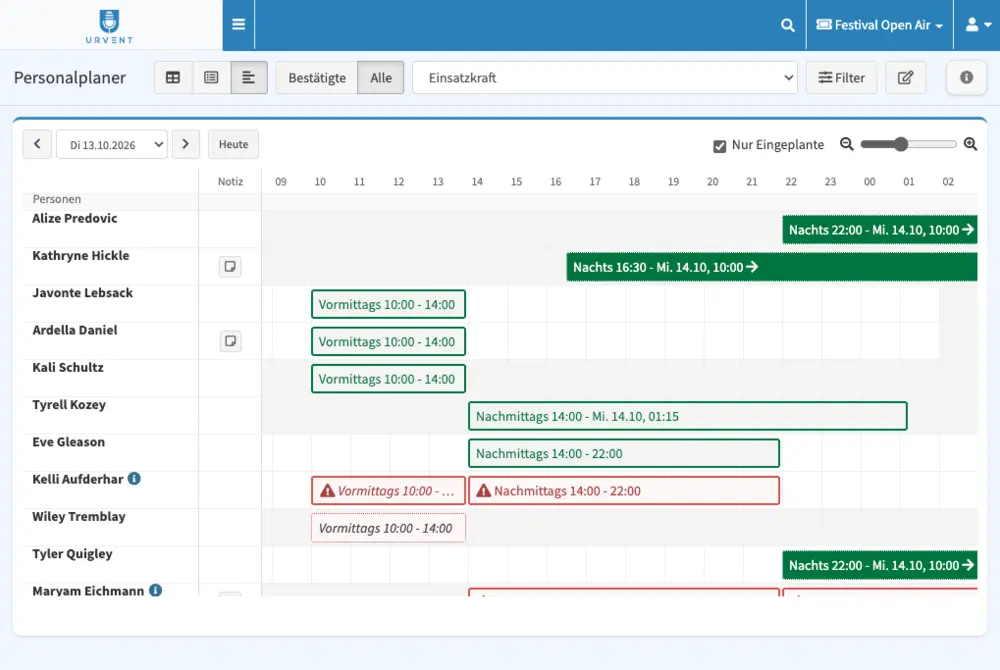Jump to today with Heute button
The image size is (1000, 670).
[233, 144]
